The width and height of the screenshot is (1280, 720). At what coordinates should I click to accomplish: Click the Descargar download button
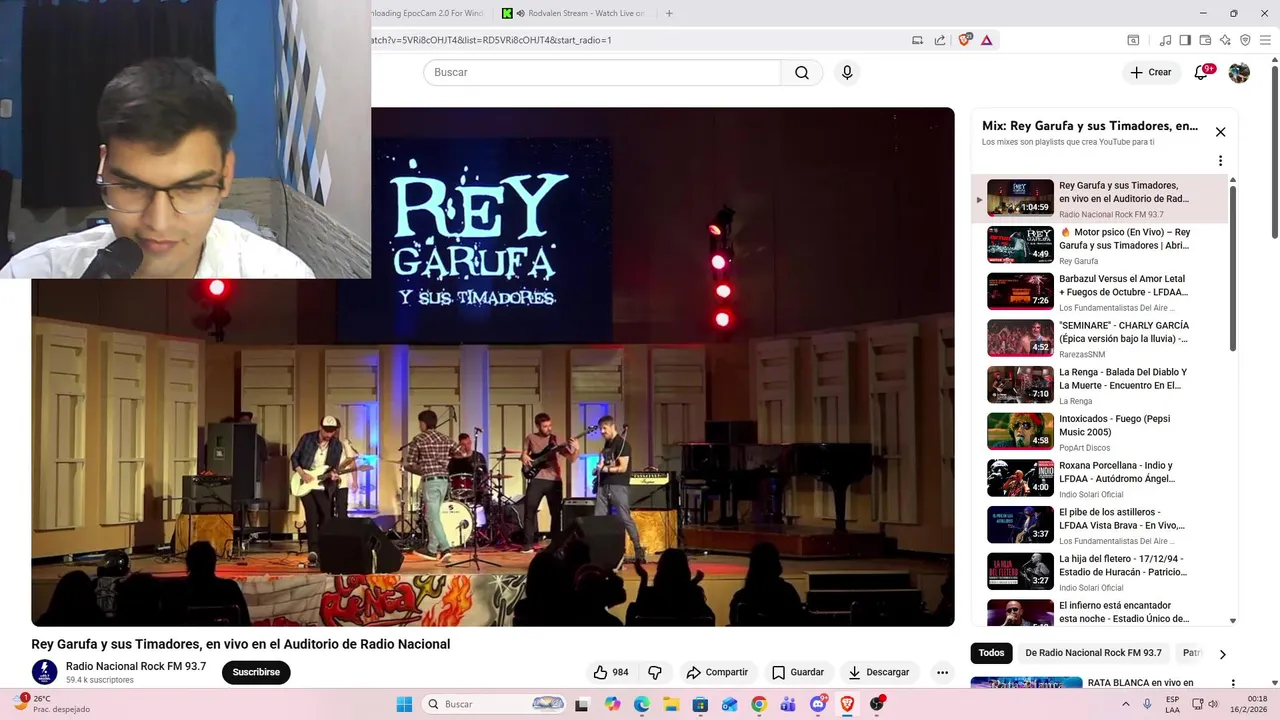pyautogui.click(x=878, y=672)
